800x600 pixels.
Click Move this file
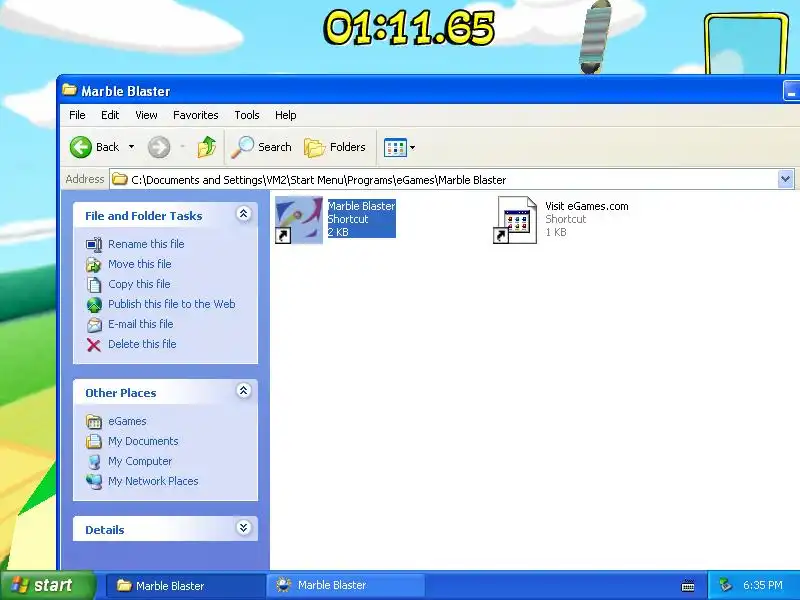[x=139, y=264]
